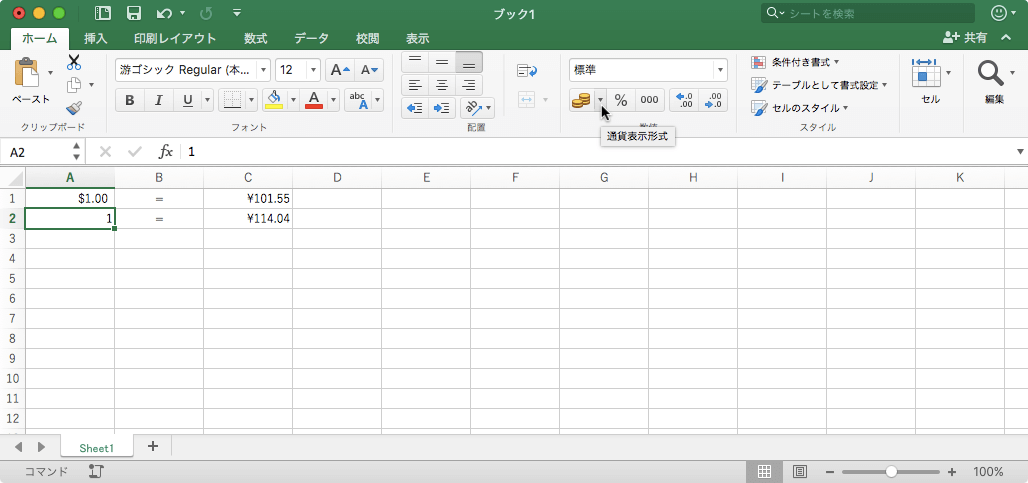1028x483 pixels.
Task: Click the Undo arrow icon
Action: coord(165,13)
